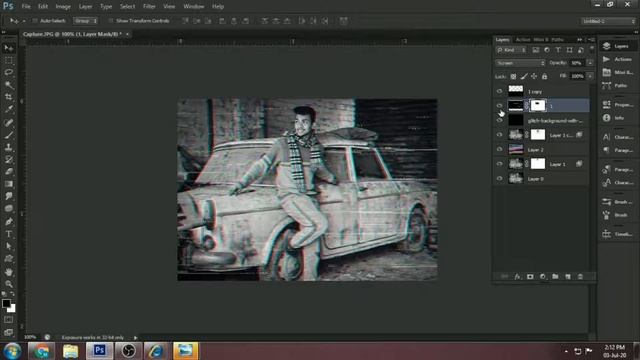Click the Lock image pixels brush icon

point(524,76)
